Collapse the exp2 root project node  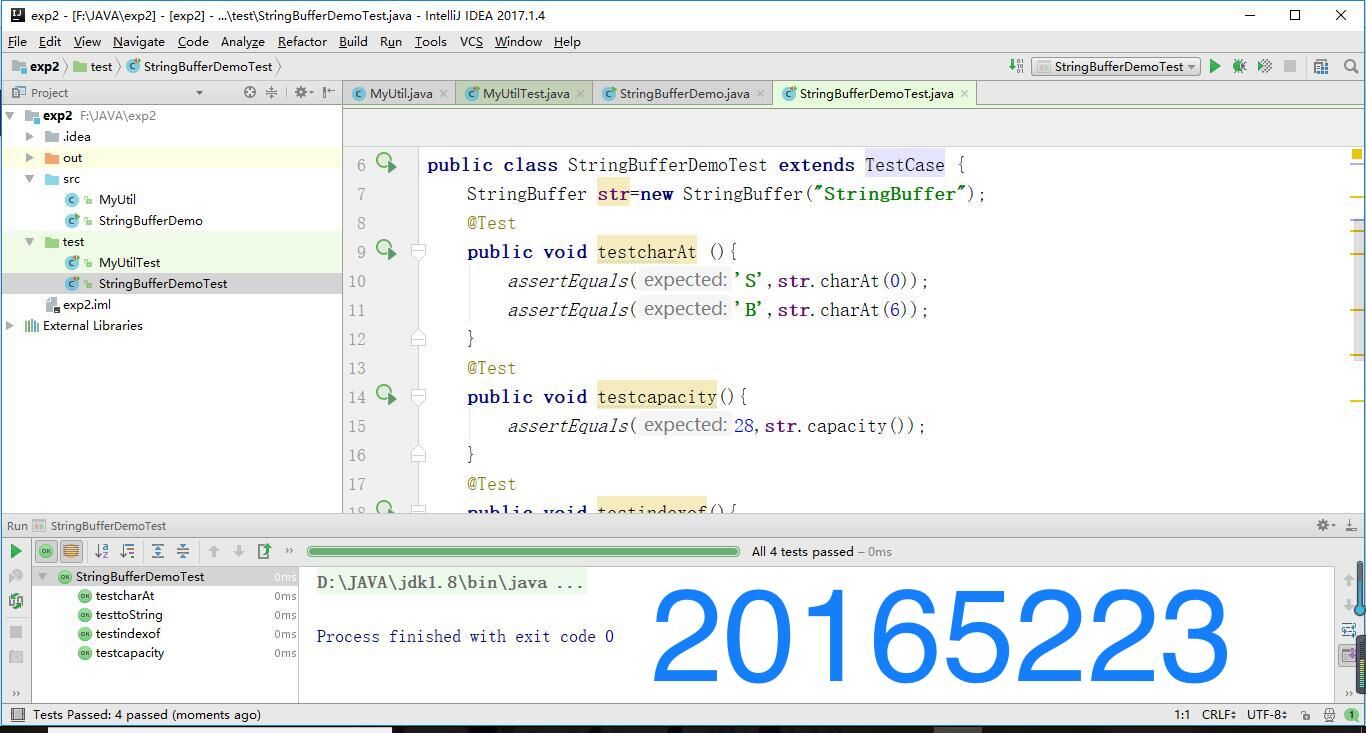point(10,116)
